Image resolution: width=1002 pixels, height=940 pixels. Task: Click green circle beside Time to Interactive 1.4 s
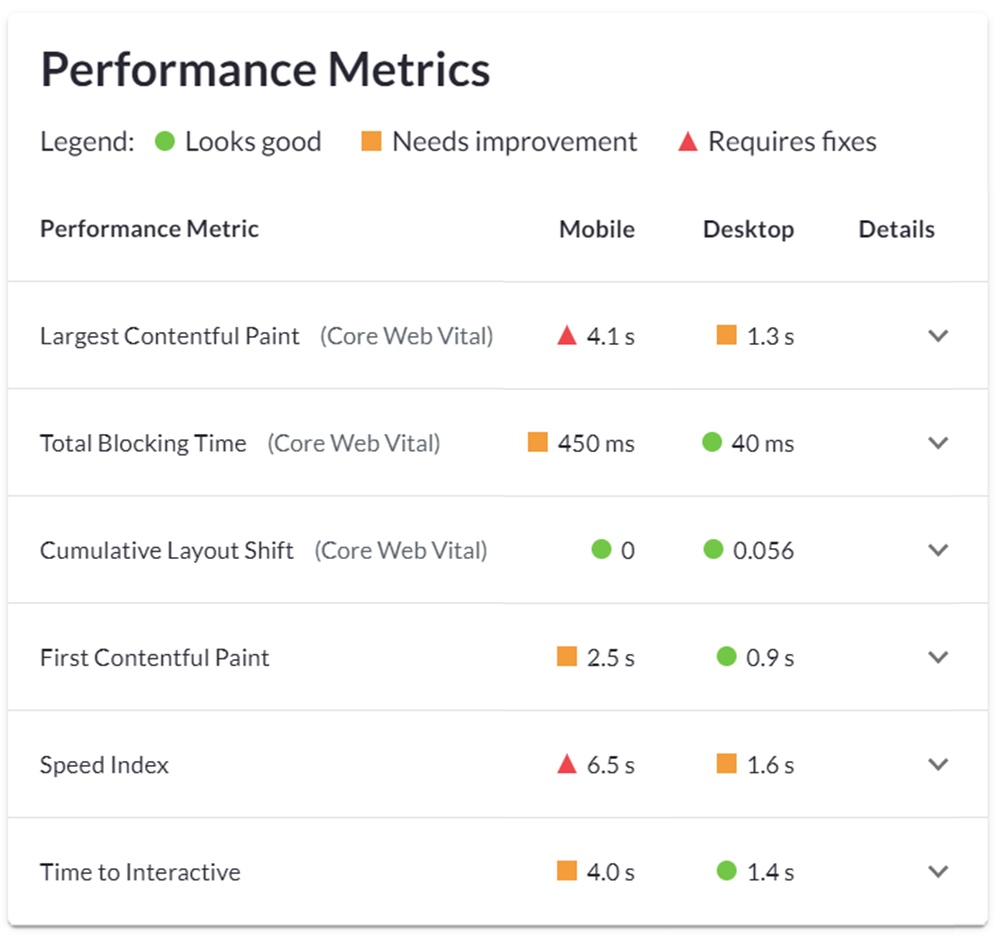pyautogui.click(x=727, y=871)
